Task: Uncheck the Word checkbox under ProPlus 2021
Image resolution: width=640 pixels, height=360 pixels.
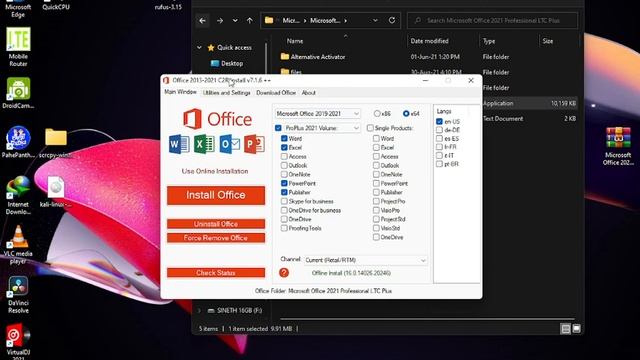Action: [x=284, y=139]
